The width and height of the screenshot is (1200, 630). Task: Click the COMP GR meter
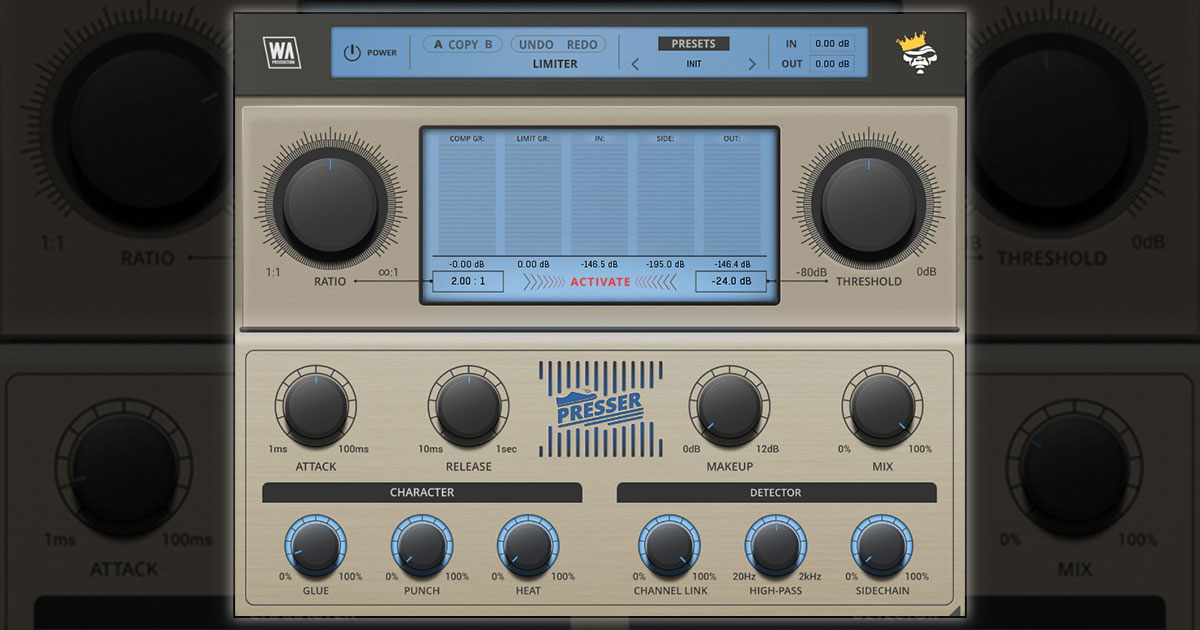pyautogui.click(x=467, y=195)
